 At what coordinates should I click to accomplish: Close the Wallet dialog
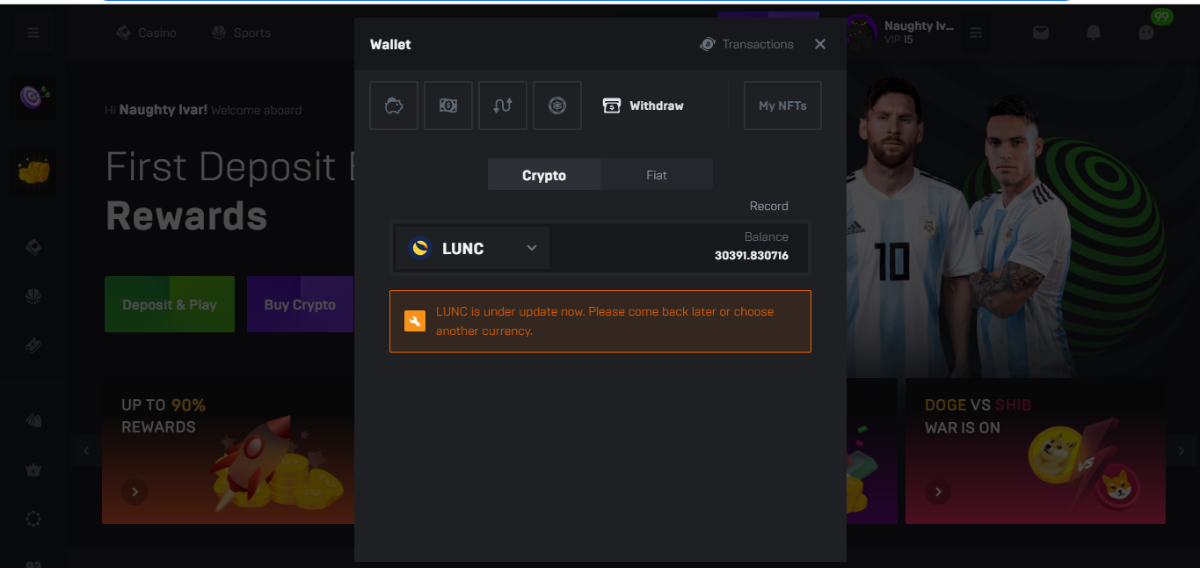(820, 44)
